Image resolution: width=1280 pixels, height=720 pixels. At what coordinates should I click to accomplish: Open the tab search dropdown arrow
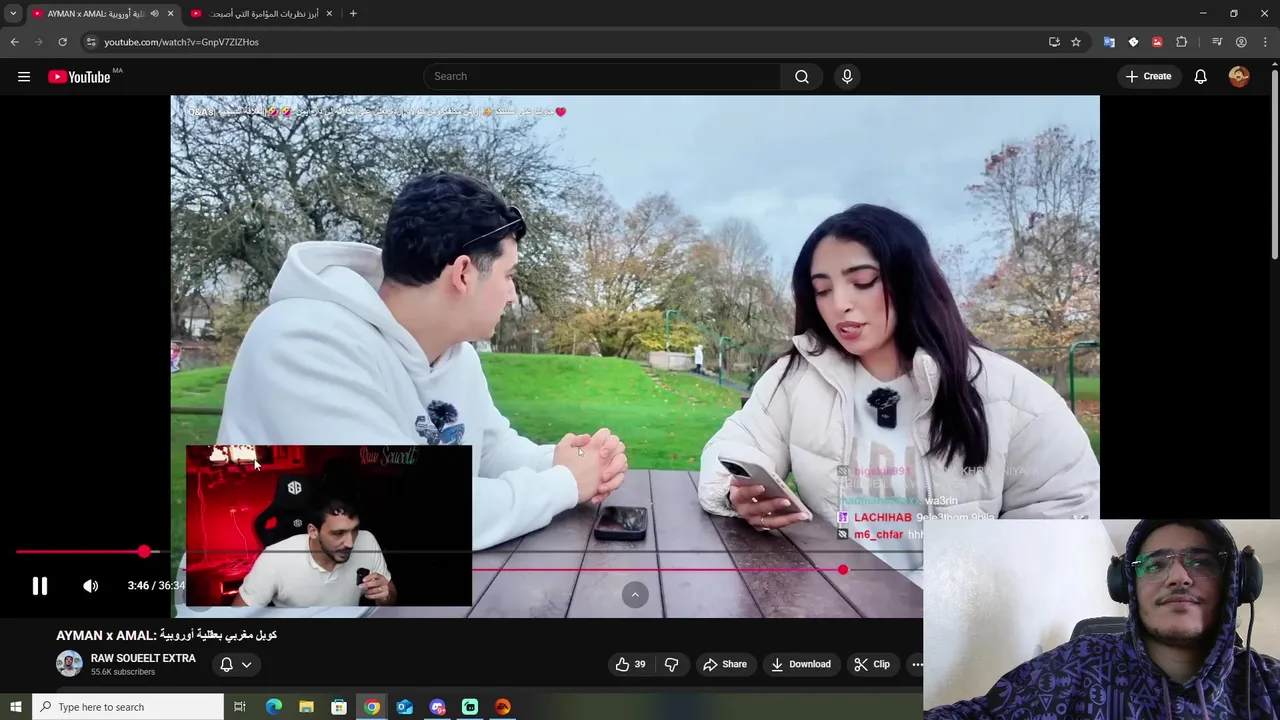[x=13, y=14]
